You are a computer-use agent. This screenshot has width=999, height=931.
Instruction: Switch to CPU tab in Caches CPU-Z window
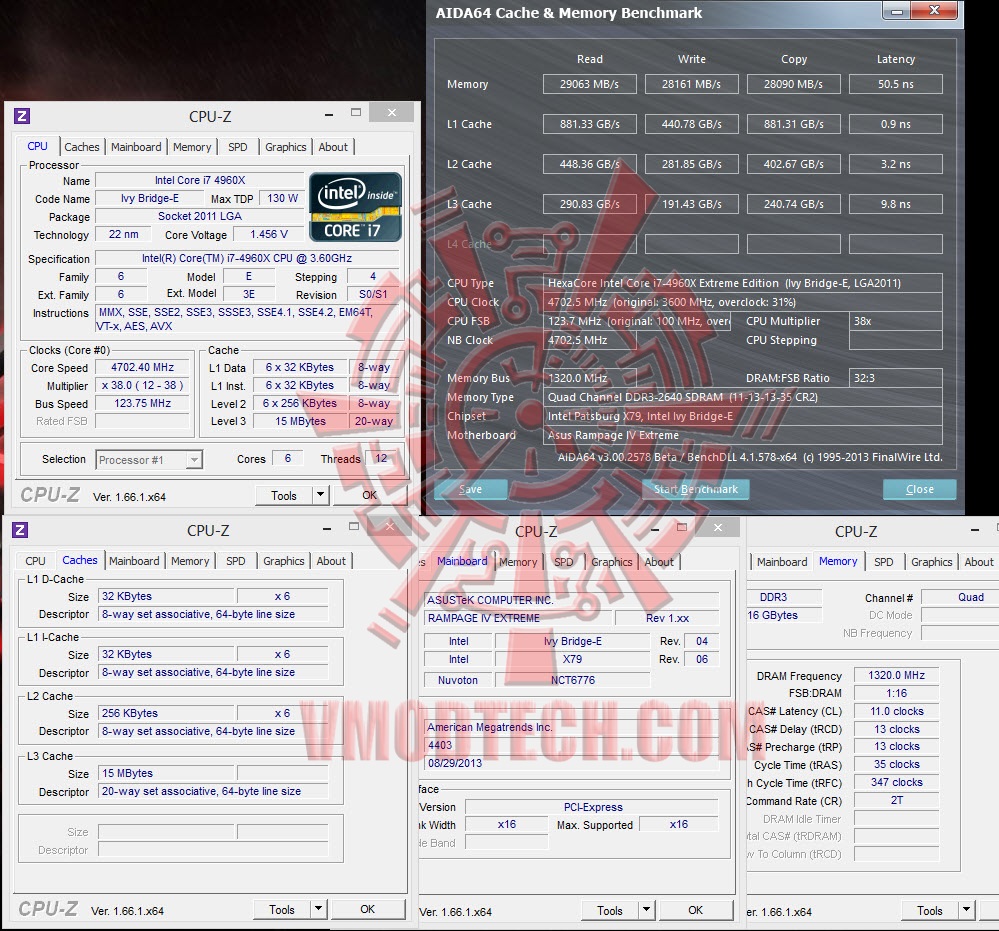[36, 561]
